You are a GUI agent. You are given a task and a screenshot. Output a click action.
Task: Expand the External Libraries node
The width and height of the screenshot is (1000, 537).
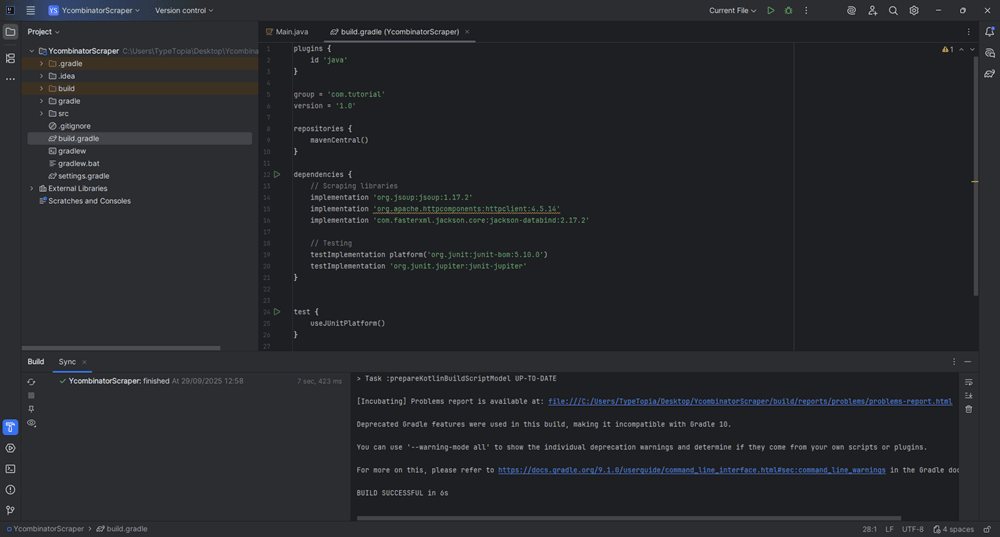31,188
